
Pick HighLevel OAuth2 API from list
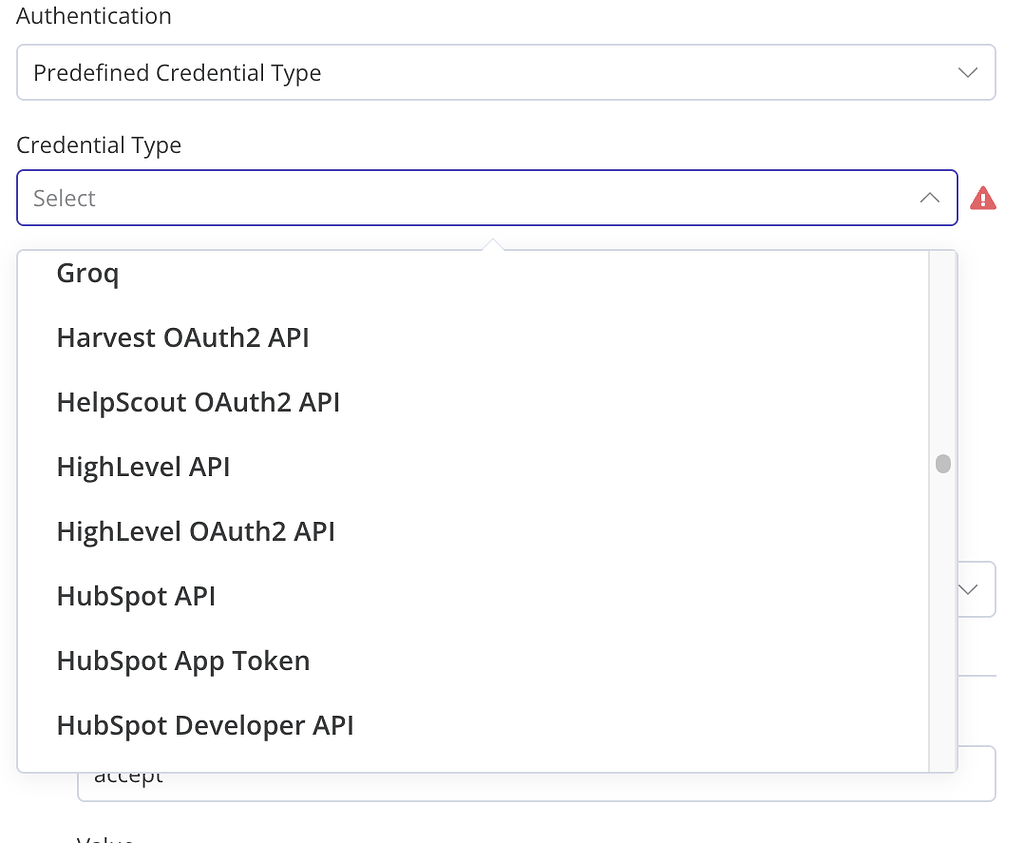(196, 531)
